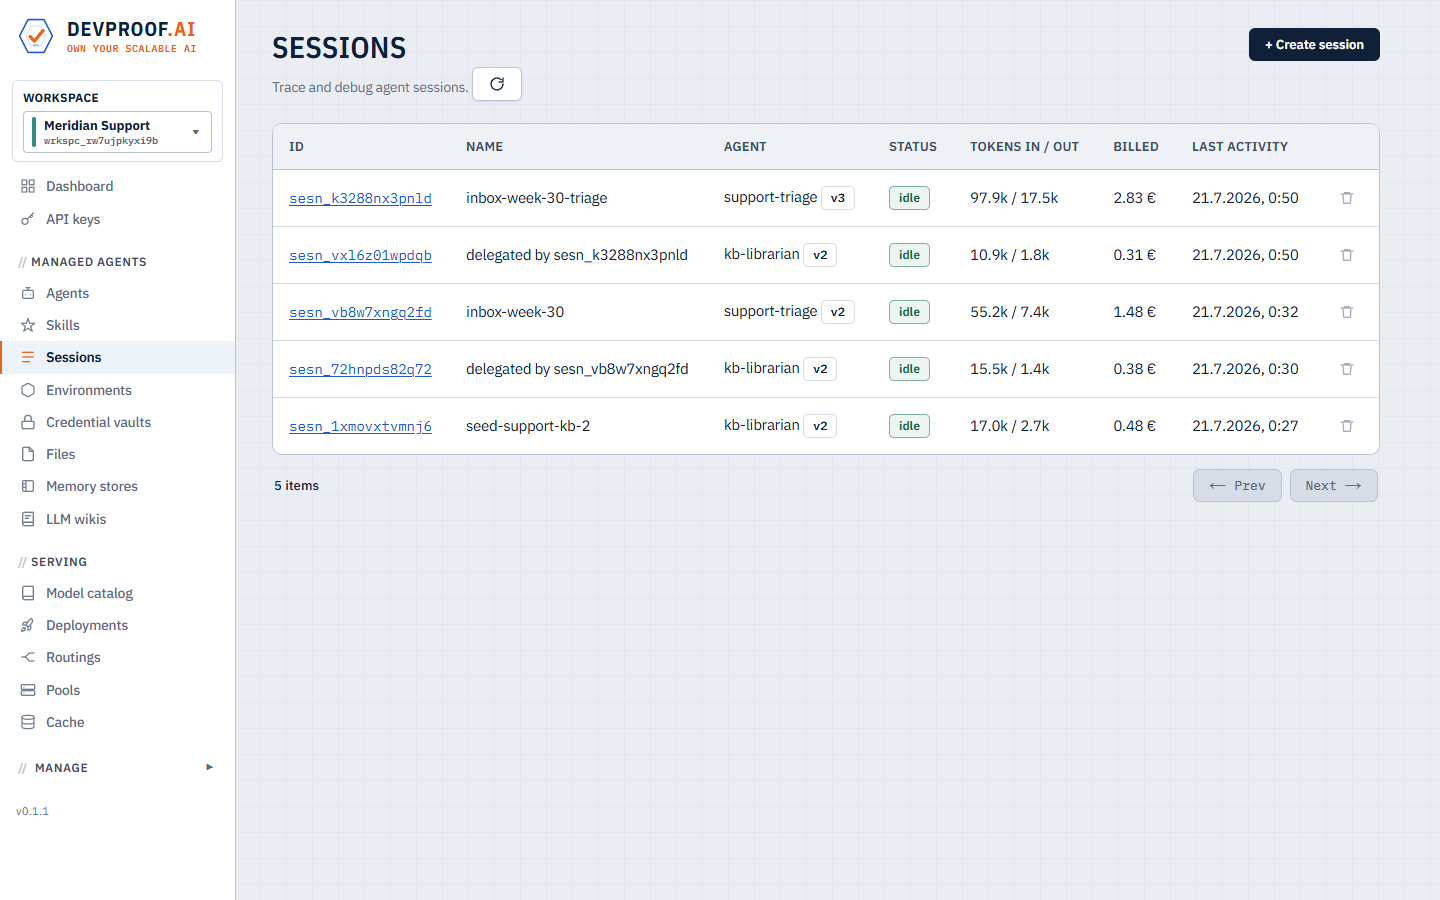1440x900 pixels.
Task: Delete the seed-support-kb-2 session
Action: tap(1347, 426)
